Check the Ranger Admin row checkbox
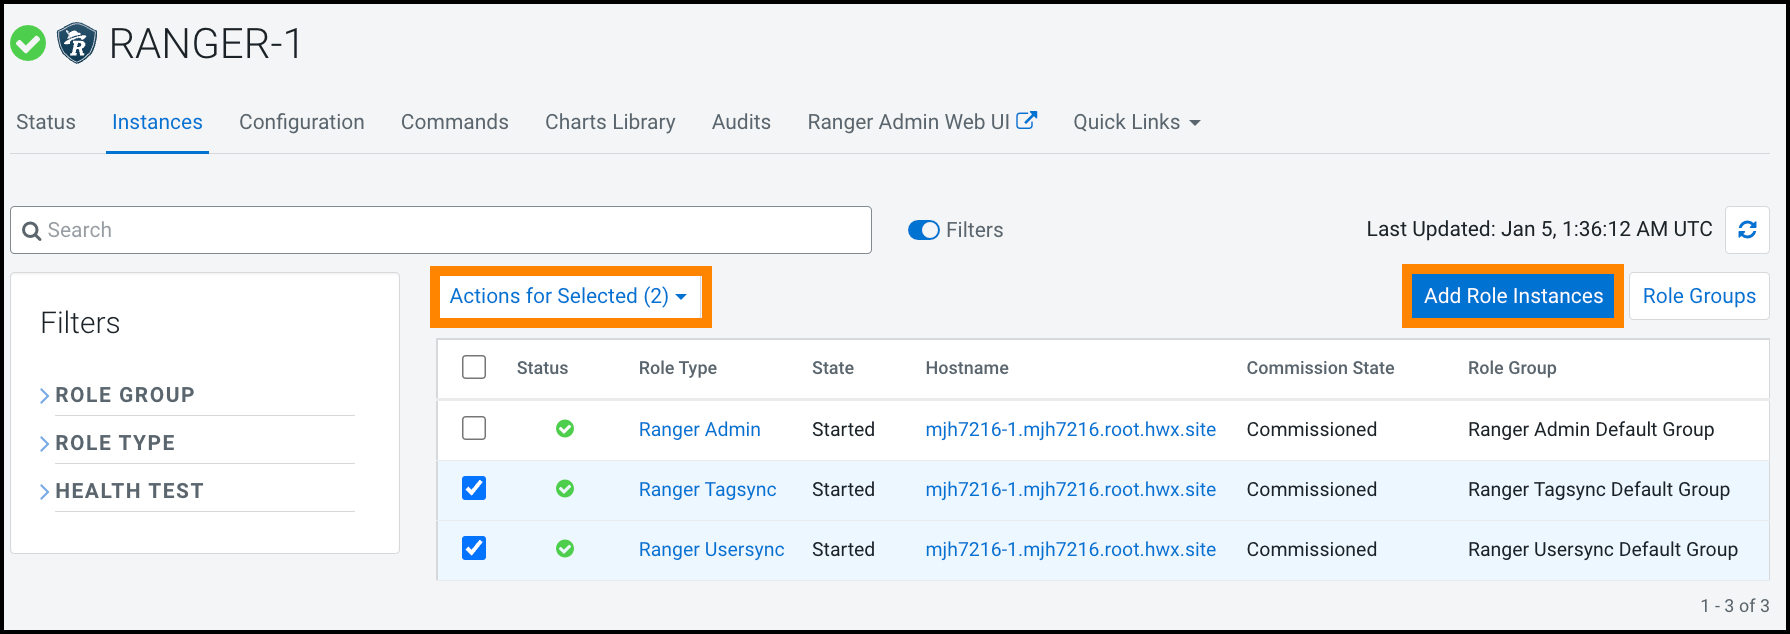The width and height of the screenshot is (1790, 634). click(474, 428)
